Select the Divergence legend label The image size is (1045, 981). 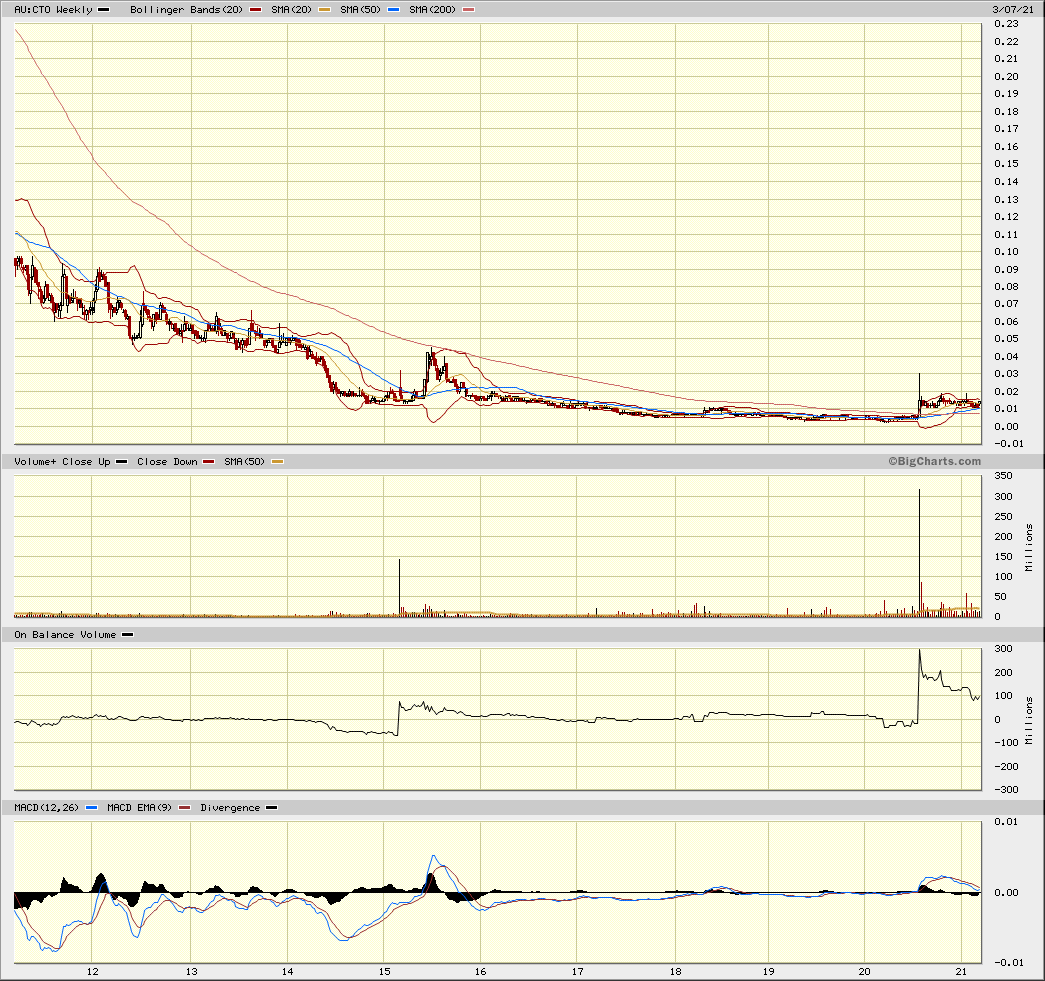(230, 808)
